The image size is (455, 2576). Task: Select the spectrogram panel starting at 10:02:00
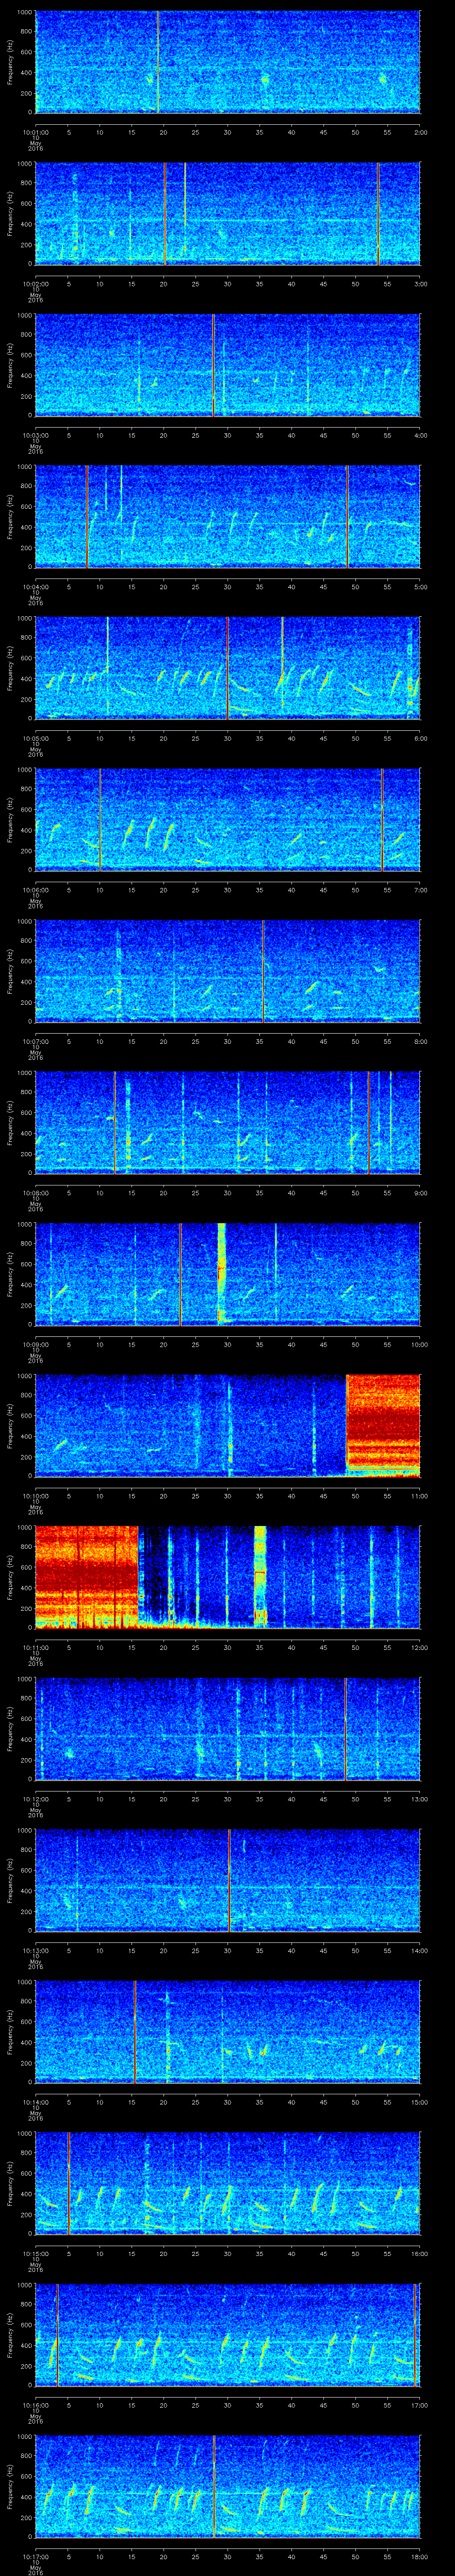(x=228, y=213)
